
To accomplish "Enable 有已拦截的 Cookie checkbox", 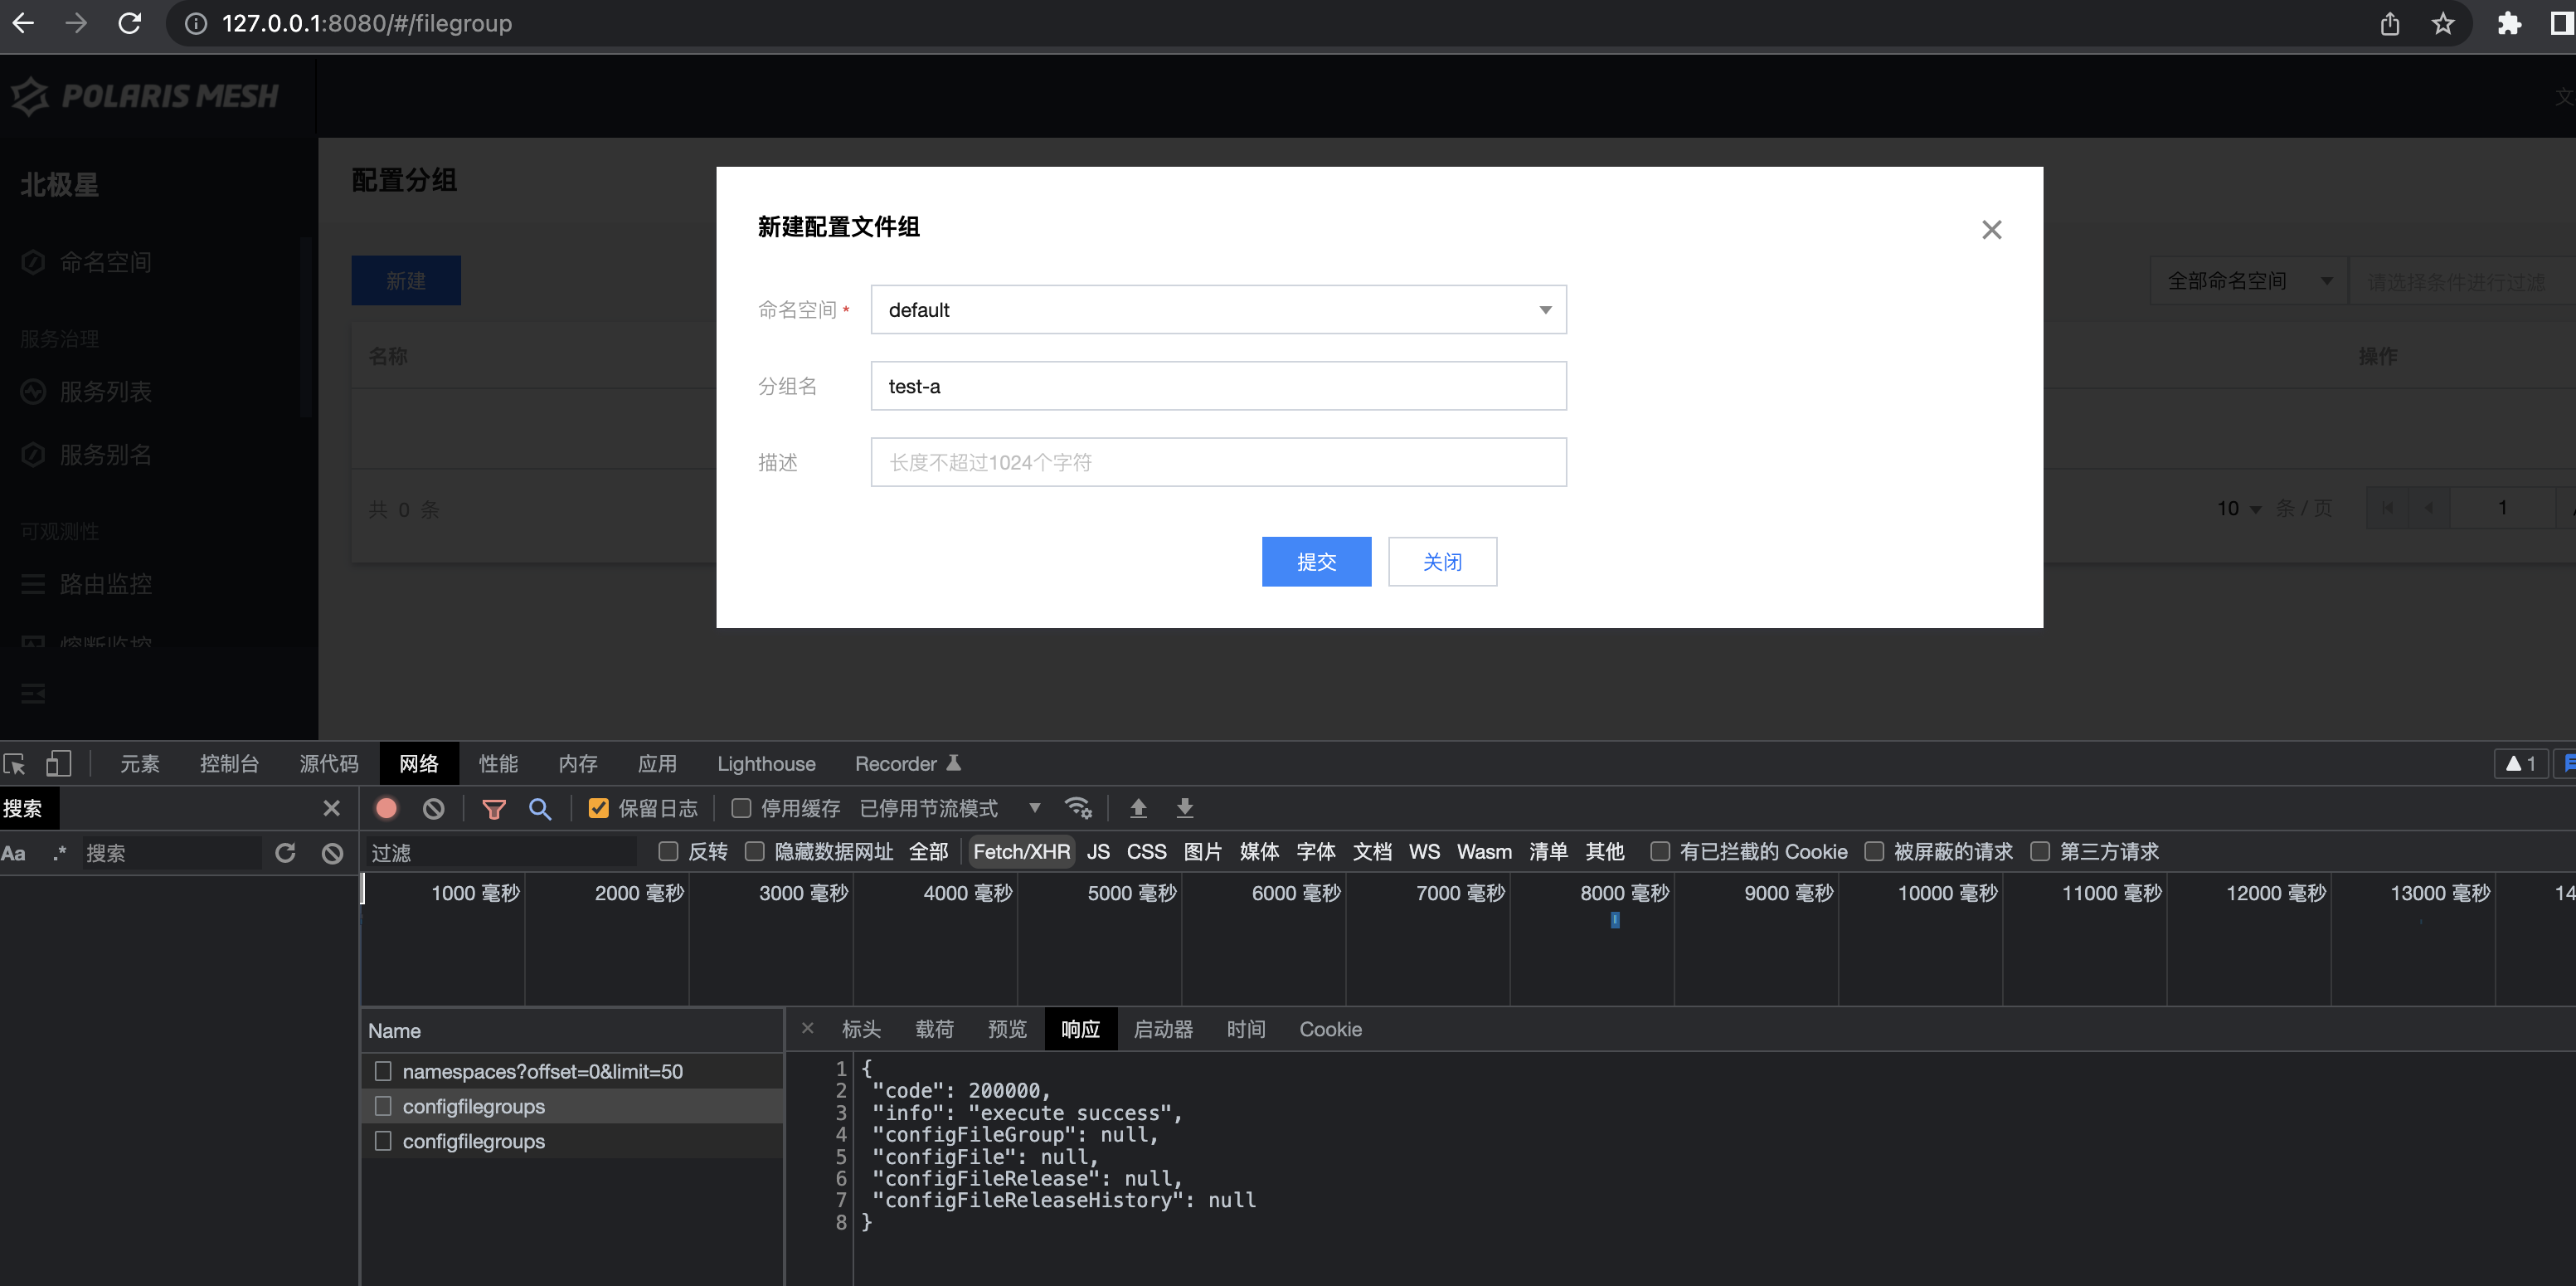I will click(x=1660, y=851).
